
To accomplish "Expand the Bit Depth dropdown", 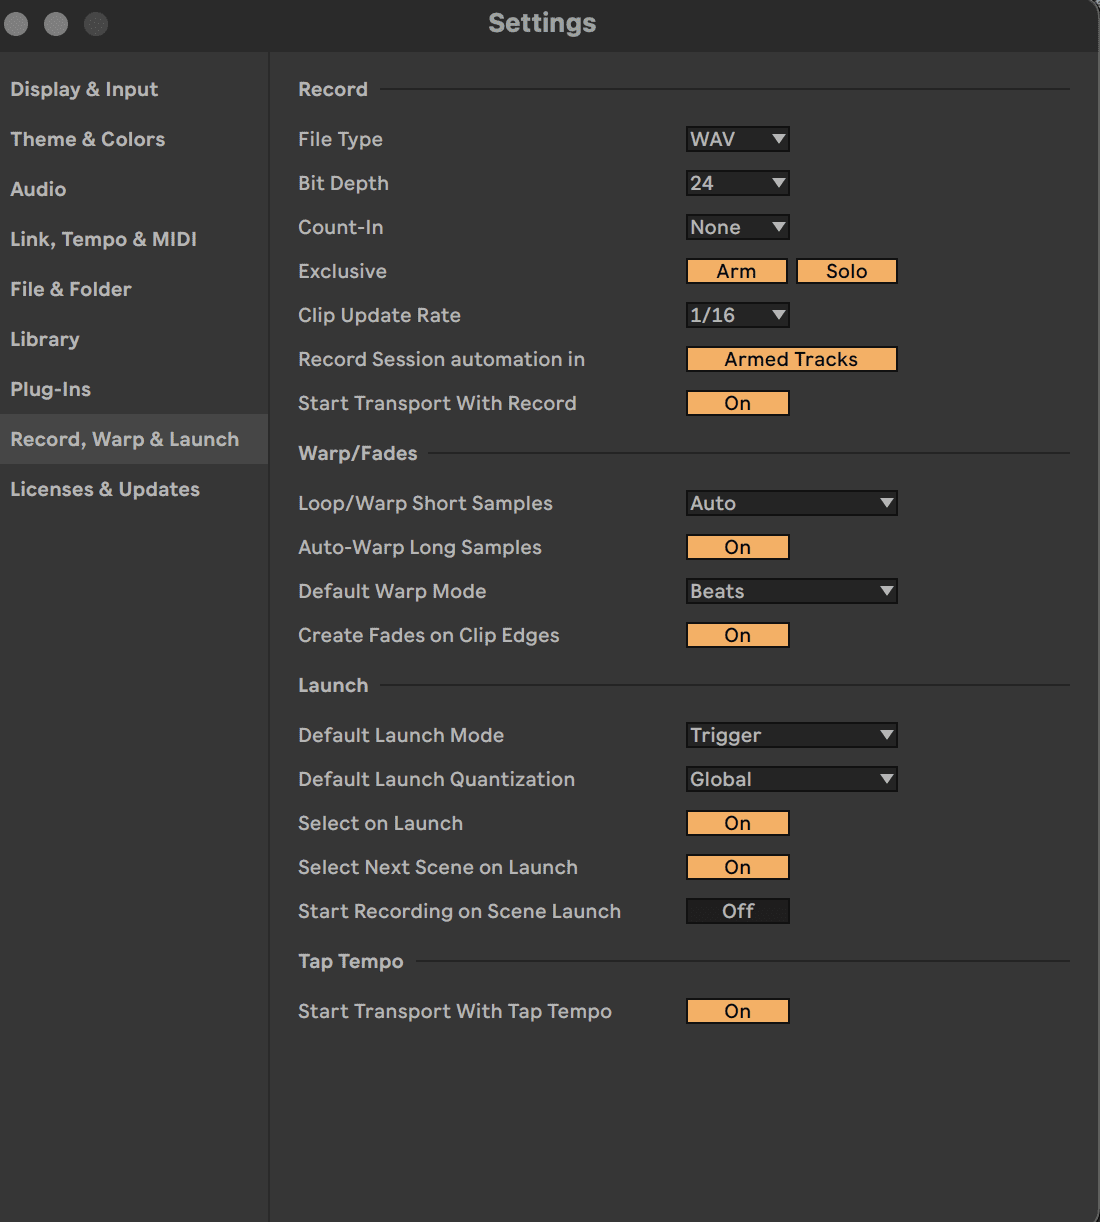I will [737, 183].
